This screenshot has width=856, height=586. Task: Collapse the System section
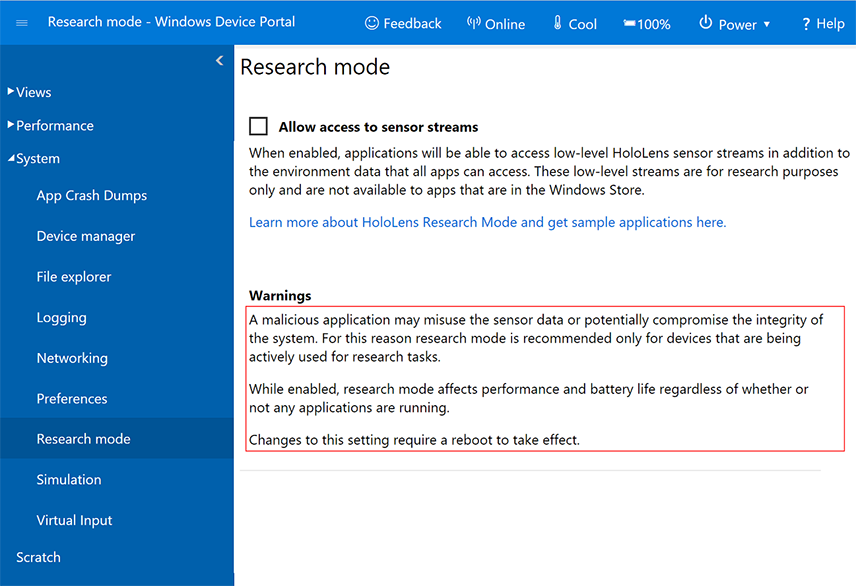(37, 158)
